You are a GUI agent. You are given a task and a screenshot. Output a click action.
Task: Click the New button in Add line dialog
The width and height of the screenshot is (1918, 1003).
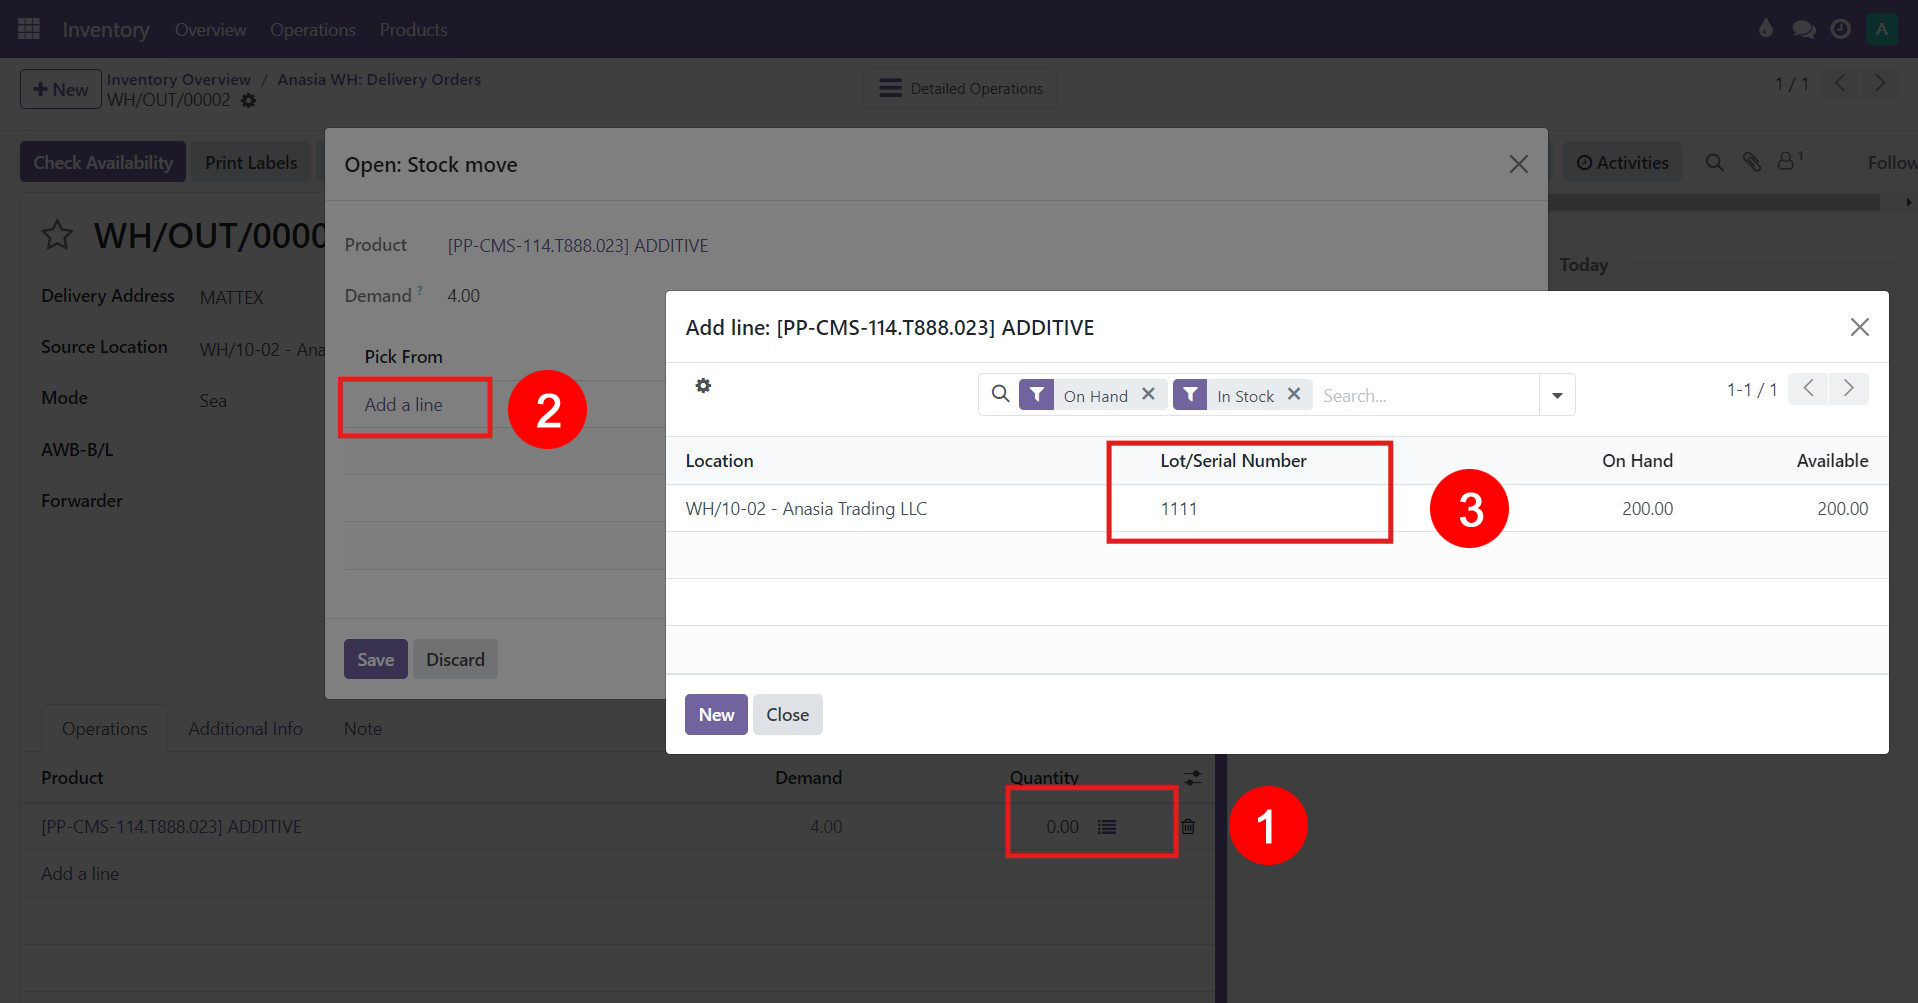coord(716,715)
